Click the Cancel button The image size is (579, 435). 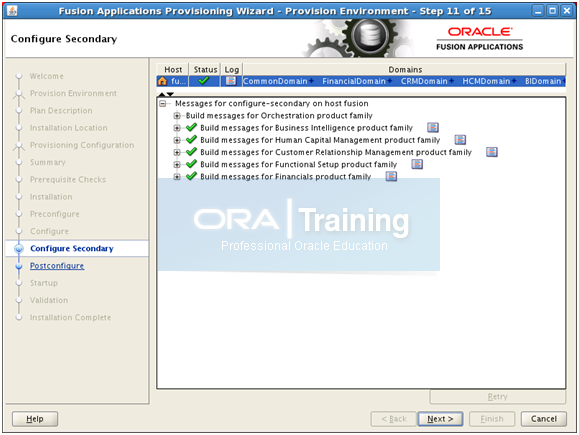pos(544,419)
